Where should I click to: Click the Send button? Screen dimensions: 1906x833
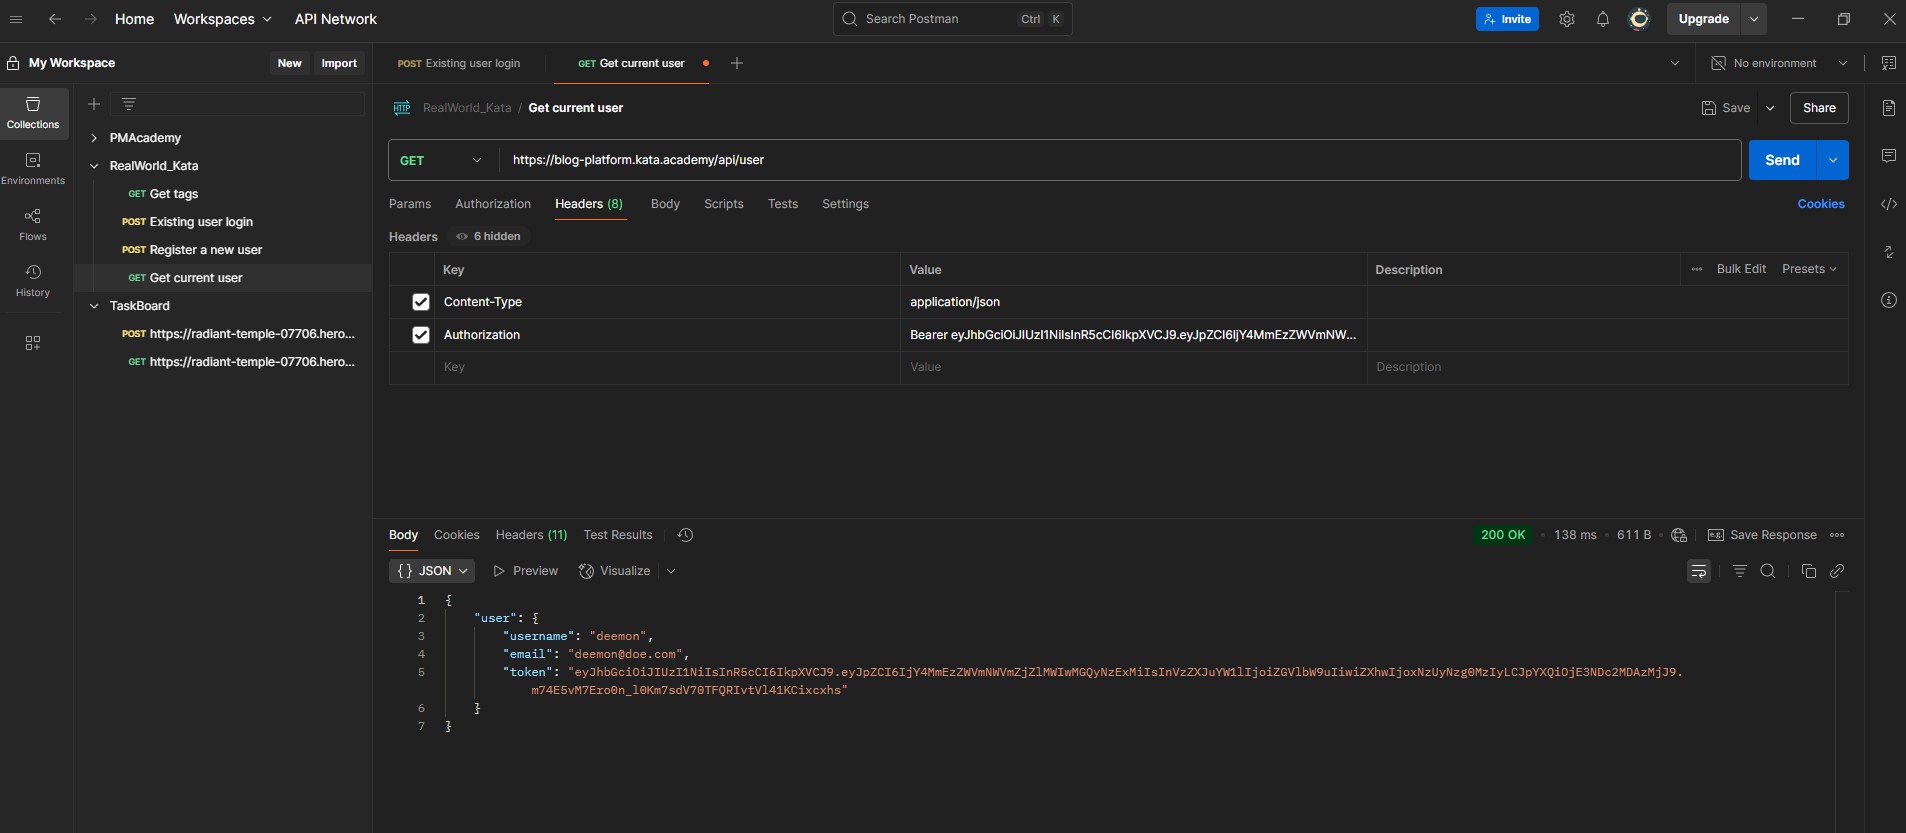(x=1782, y=160)
